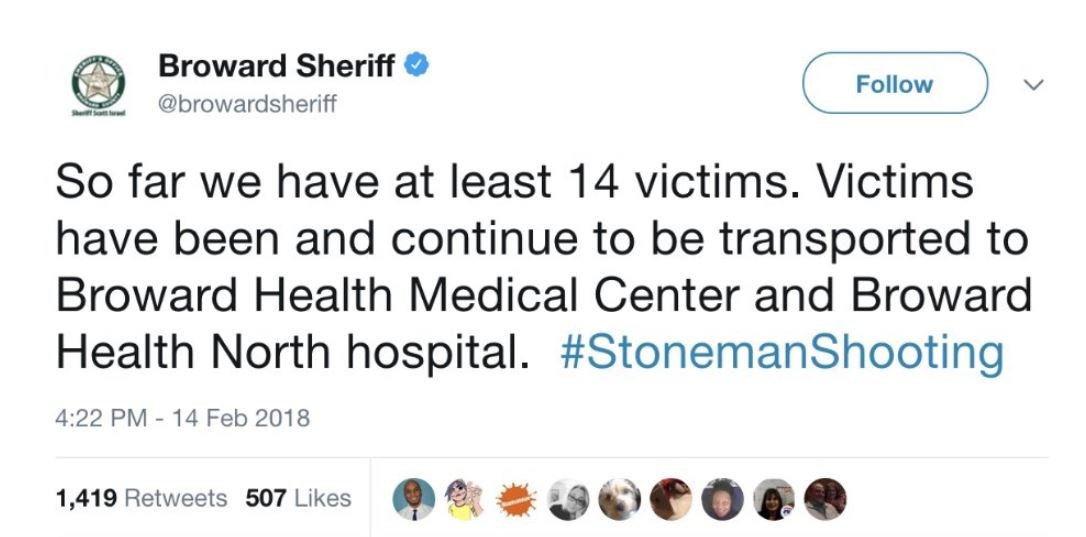Viewport: 1086px width, 537px height.
Task: View the 1,419 Retweets list
Action: 142,497
